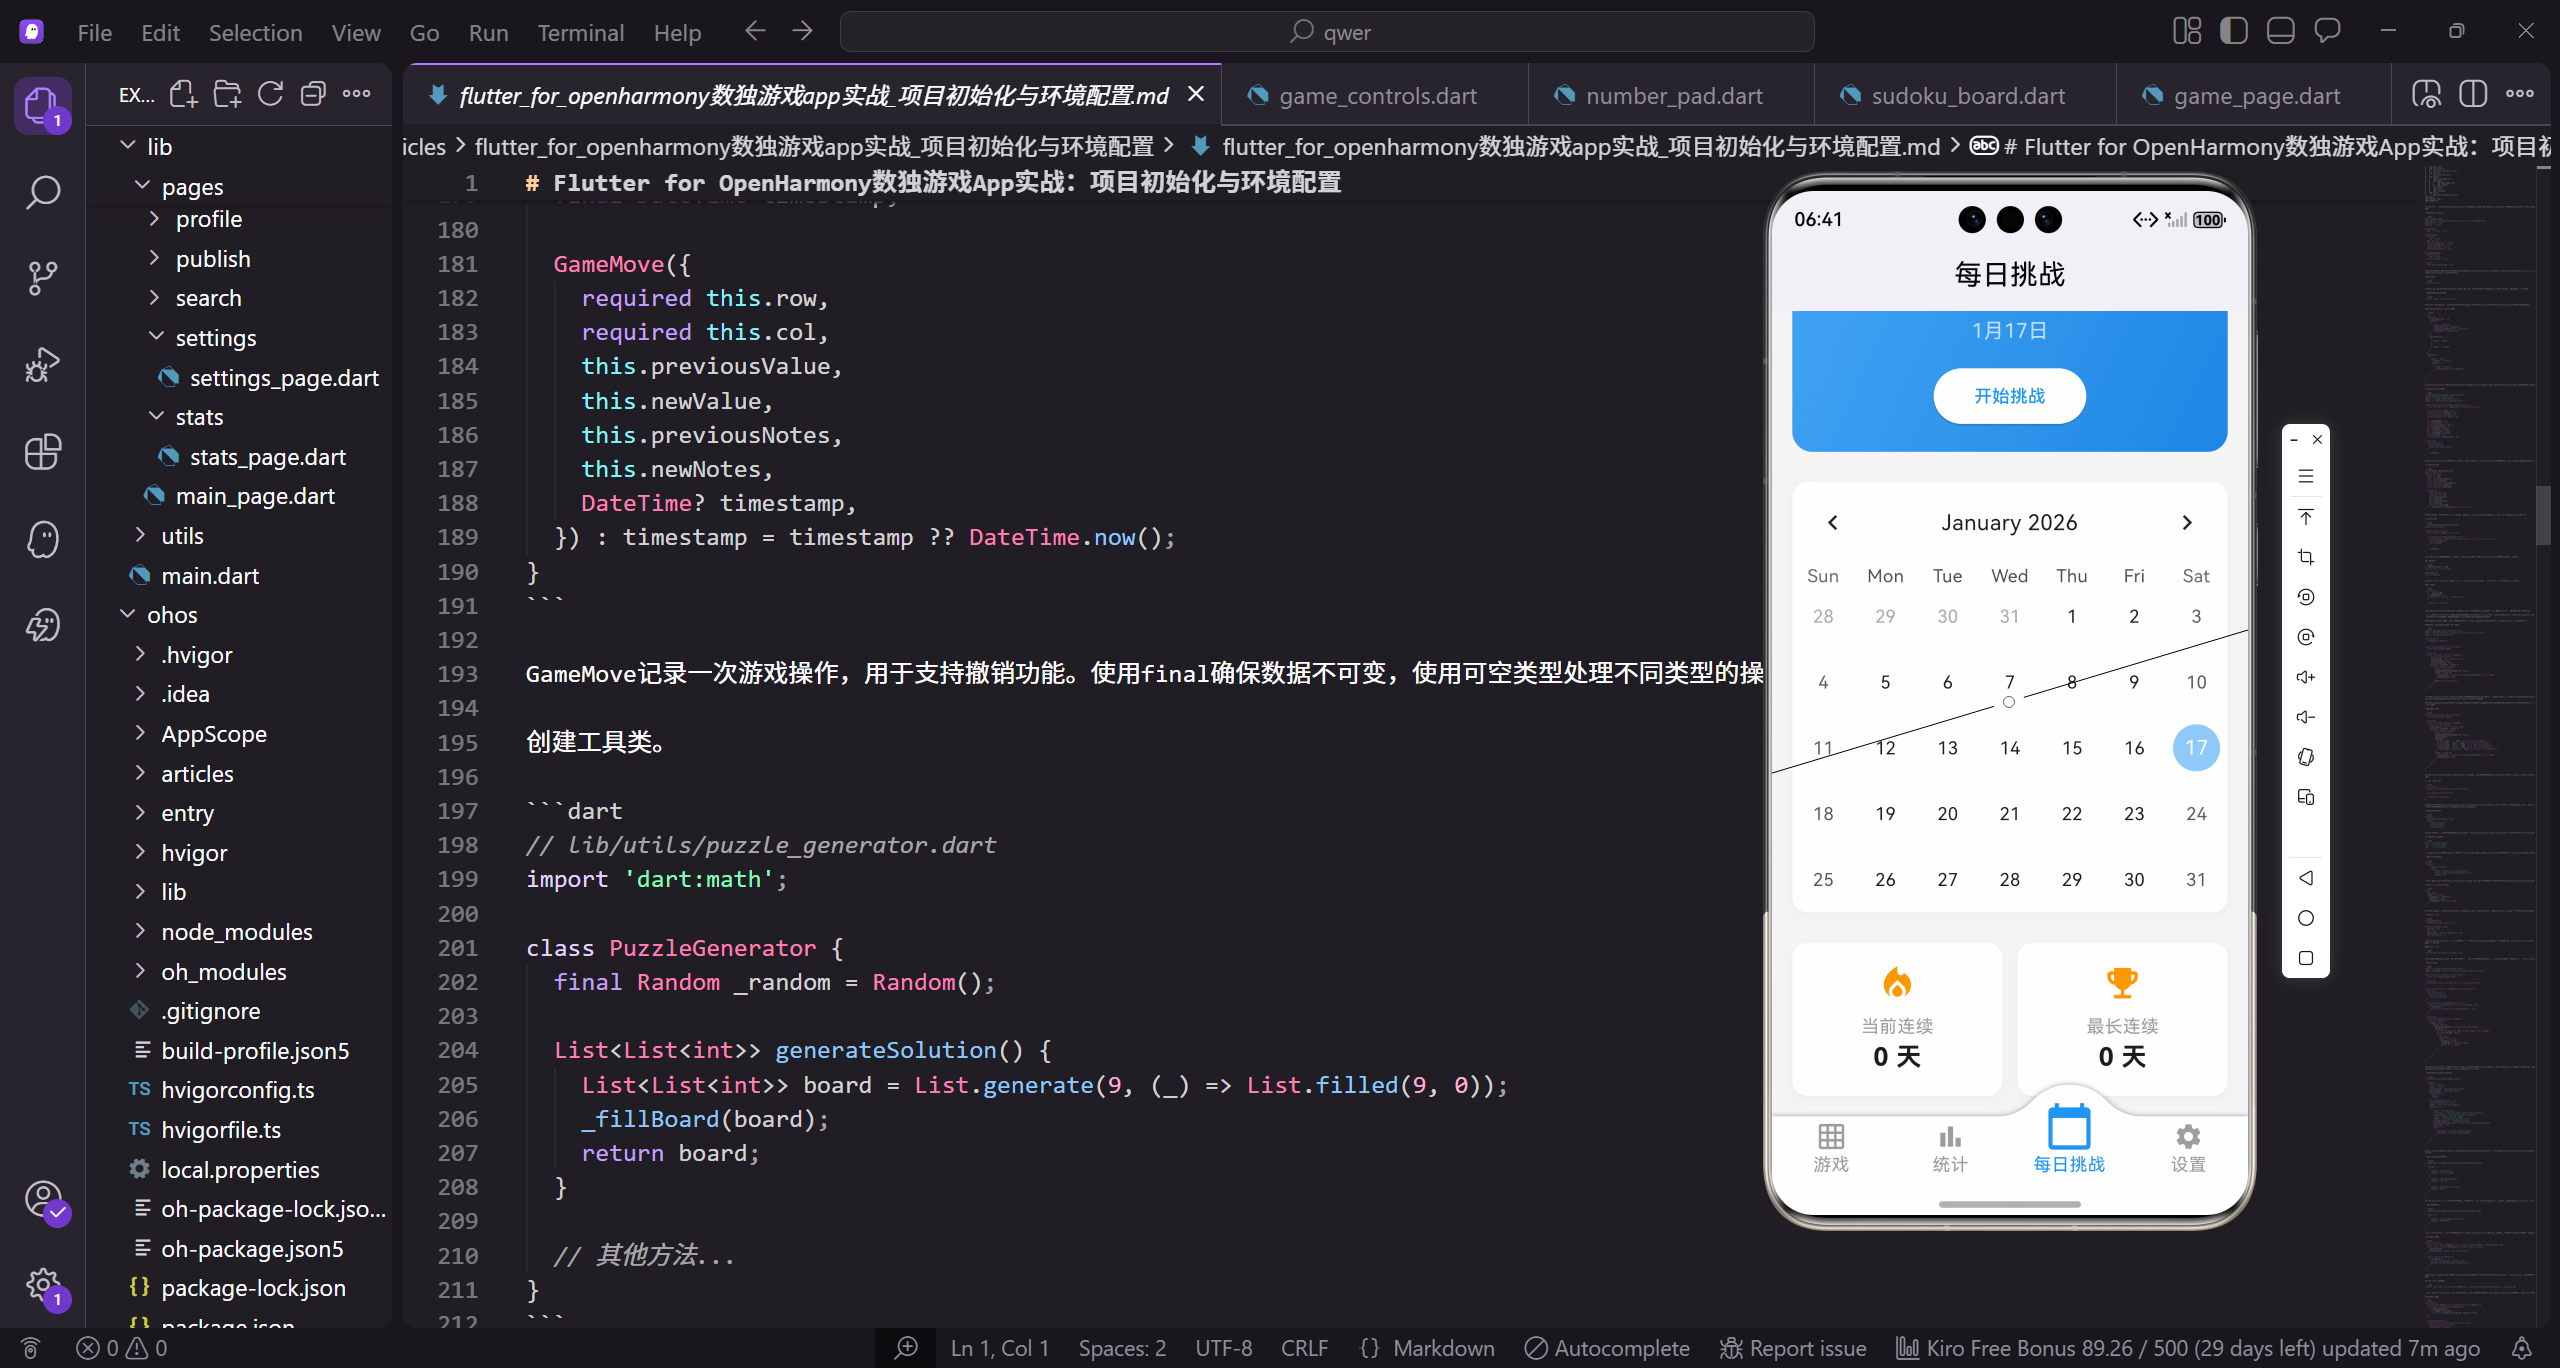Refresh the explorer file tree
2560x1368 pixels.
pyautogui.click(x=270, y=95)
